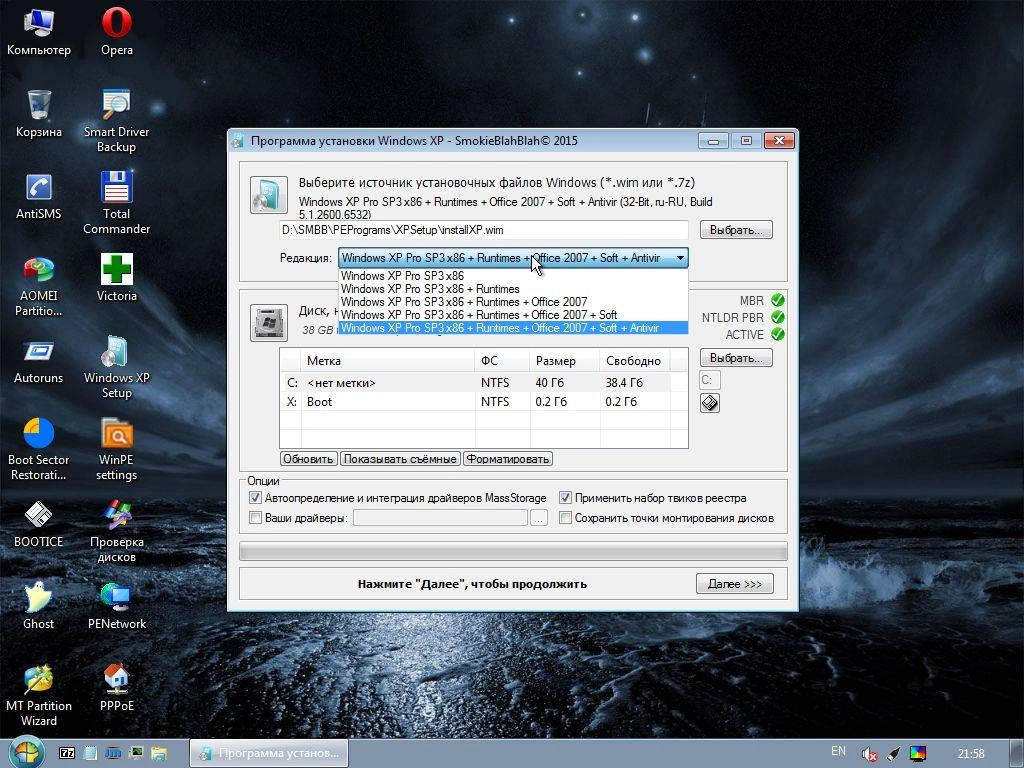Click the installXP.wim path field
This screenshot has width=1024, height=768.
(483, 230)
